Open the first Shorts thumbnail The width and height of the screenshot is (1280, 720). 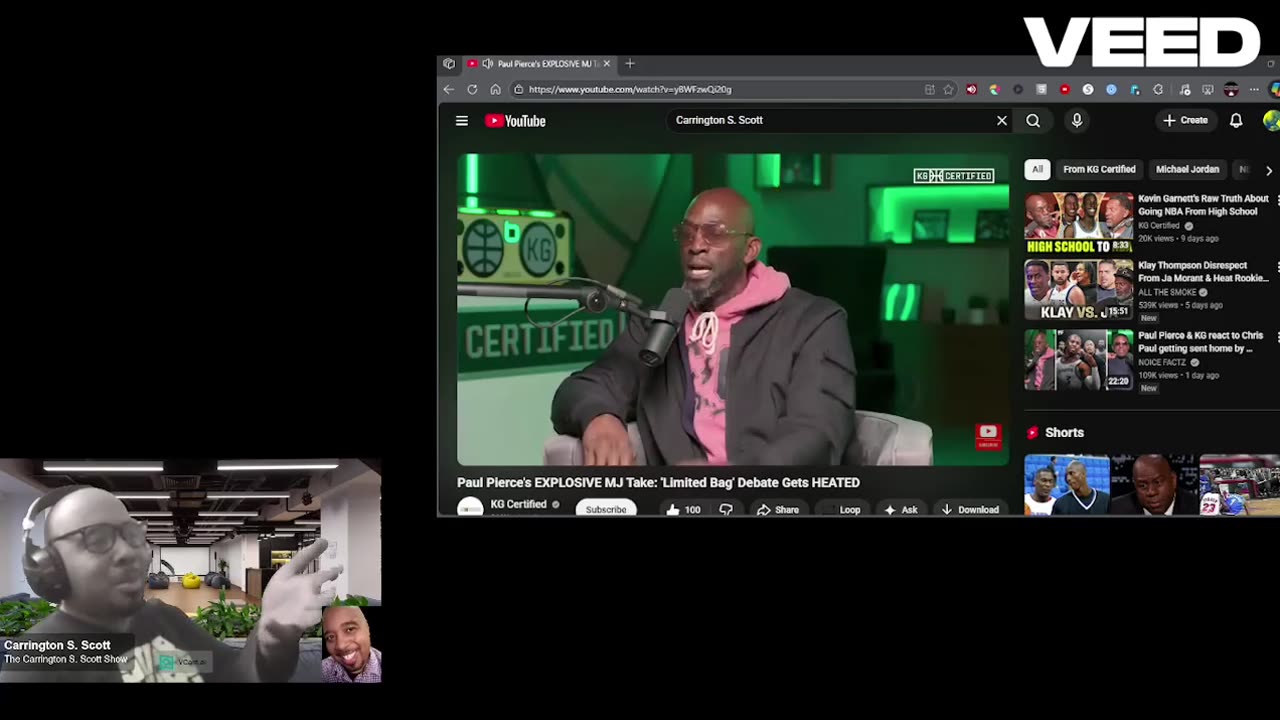(1066, 485)
